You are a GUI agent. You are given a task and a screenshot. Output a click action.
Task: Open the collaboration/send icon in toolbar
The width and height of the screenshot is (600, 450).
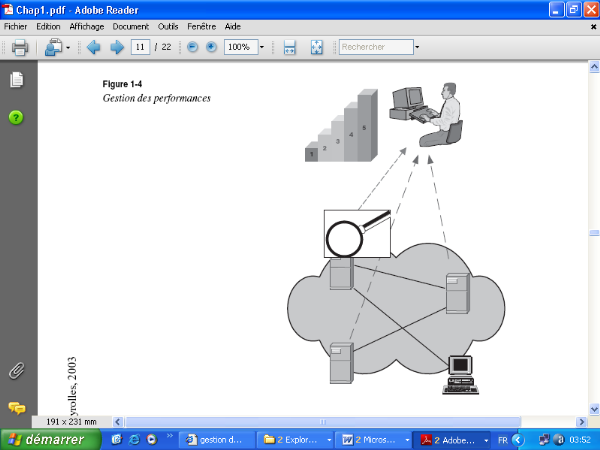pyautogui.click(x=54, y=47)
